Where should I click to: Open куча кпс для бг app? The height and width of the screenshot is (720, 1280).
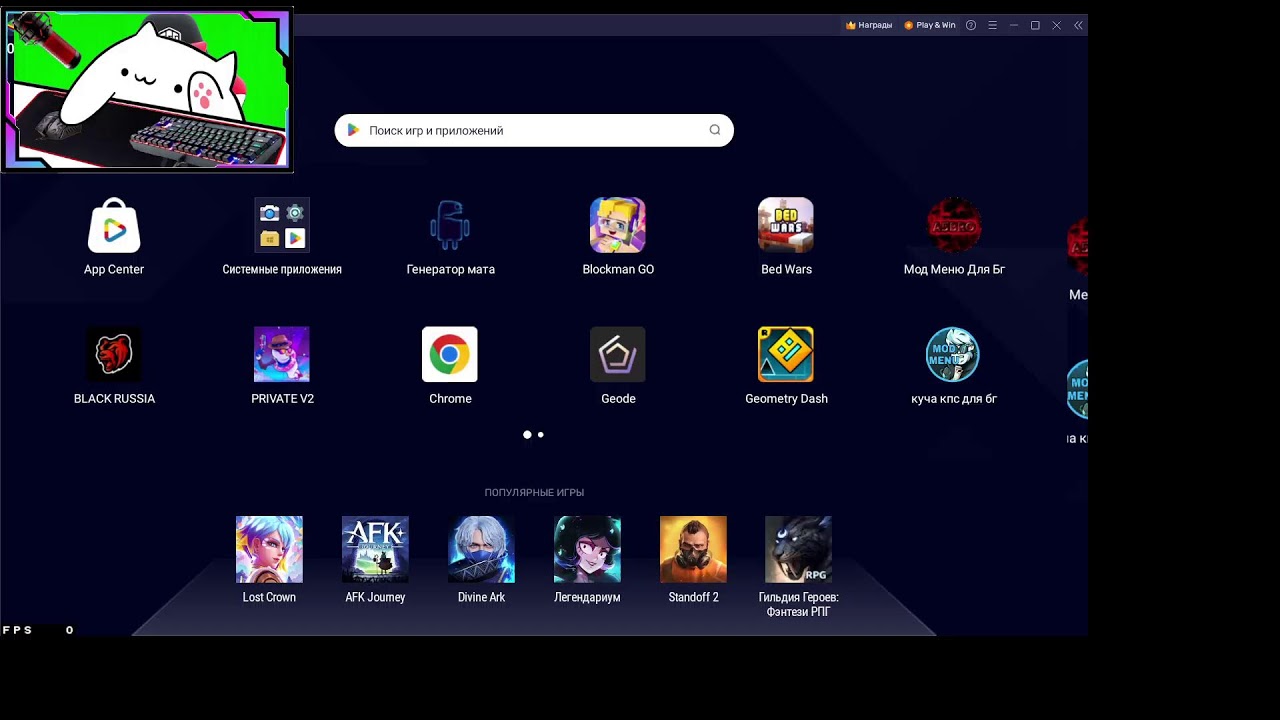(x=954, y=354)
